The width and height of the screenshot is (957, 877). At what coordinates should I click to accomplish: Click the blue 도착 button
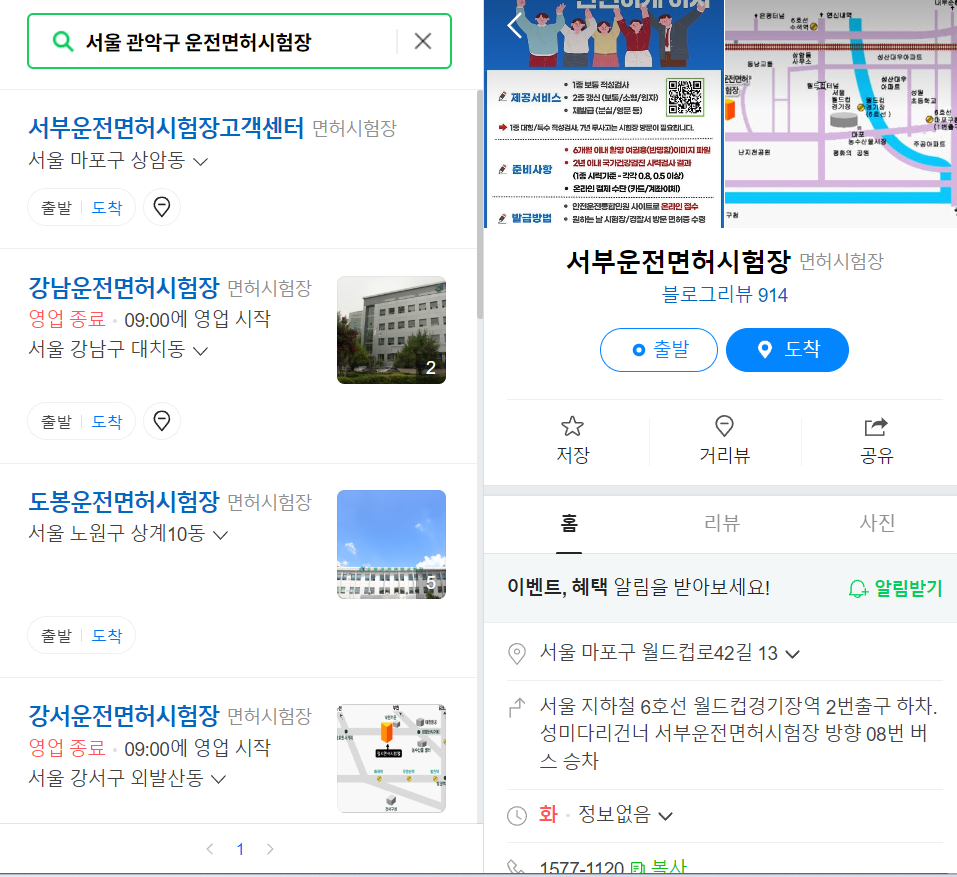790,350
